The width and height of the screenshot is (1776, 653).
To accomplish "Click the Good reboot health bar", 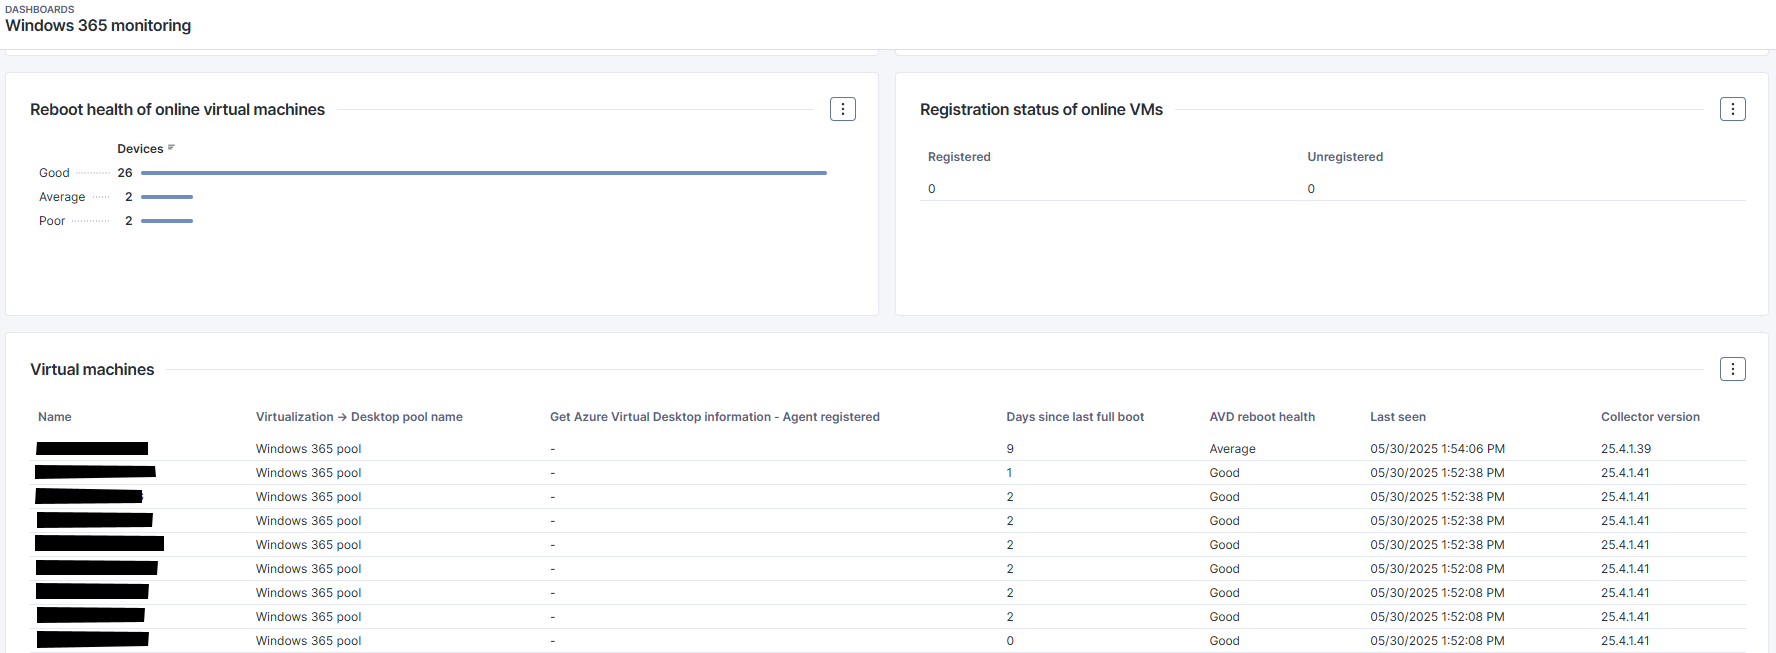I will (483, 173).
